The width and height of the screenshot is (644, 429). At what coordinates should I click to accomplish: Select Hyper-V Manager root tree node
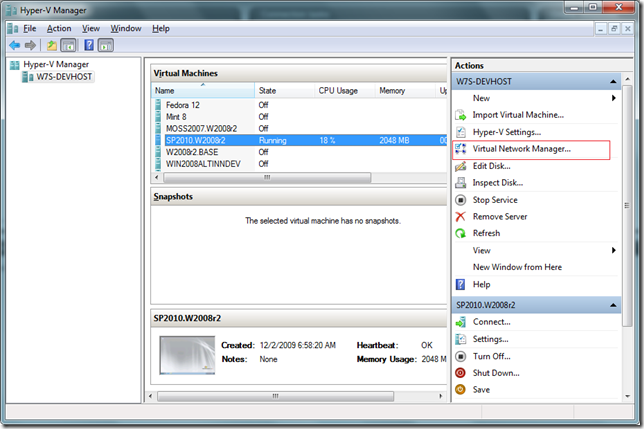pyautogui.click(x=56, y=64)
